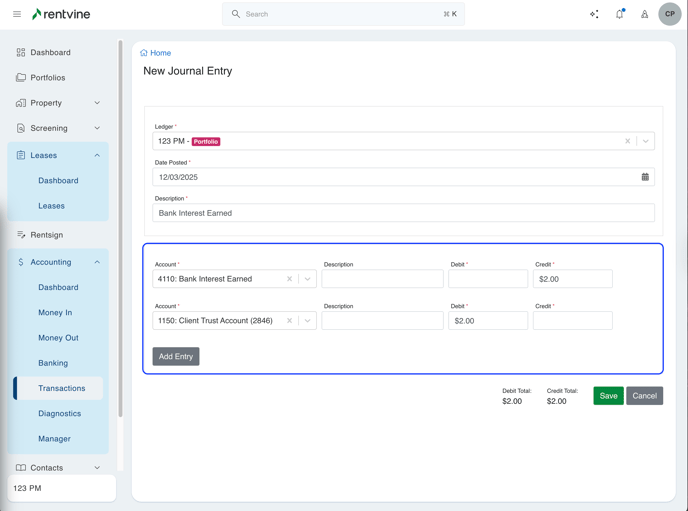Clear the Client Trust Account selection

pos(290,321)
